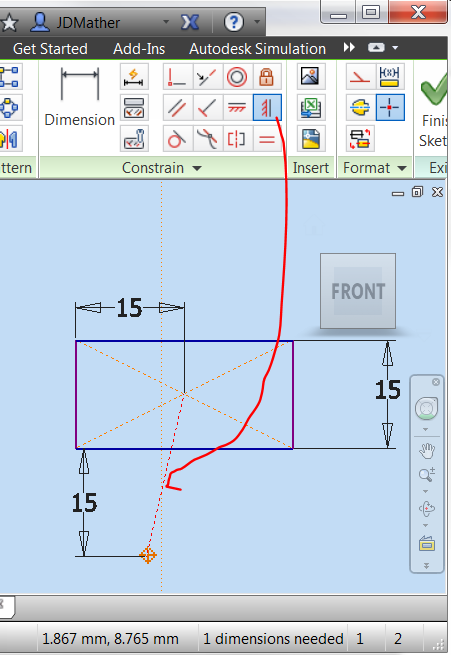Click the Favorites star icon

[9, 22]
